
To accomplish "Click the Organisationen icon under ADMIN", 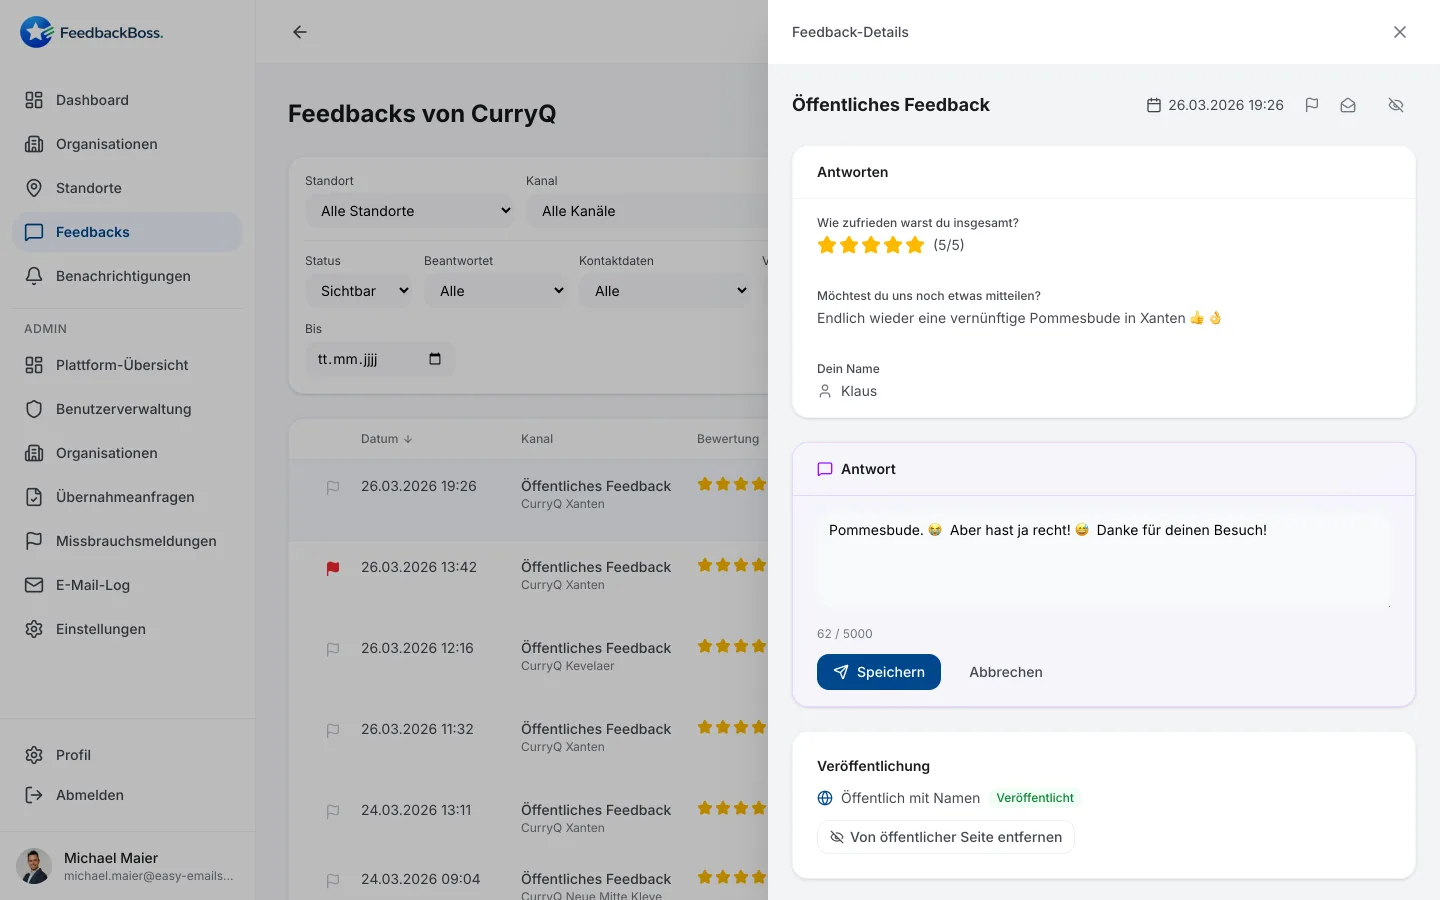I will tap(34, 453).
